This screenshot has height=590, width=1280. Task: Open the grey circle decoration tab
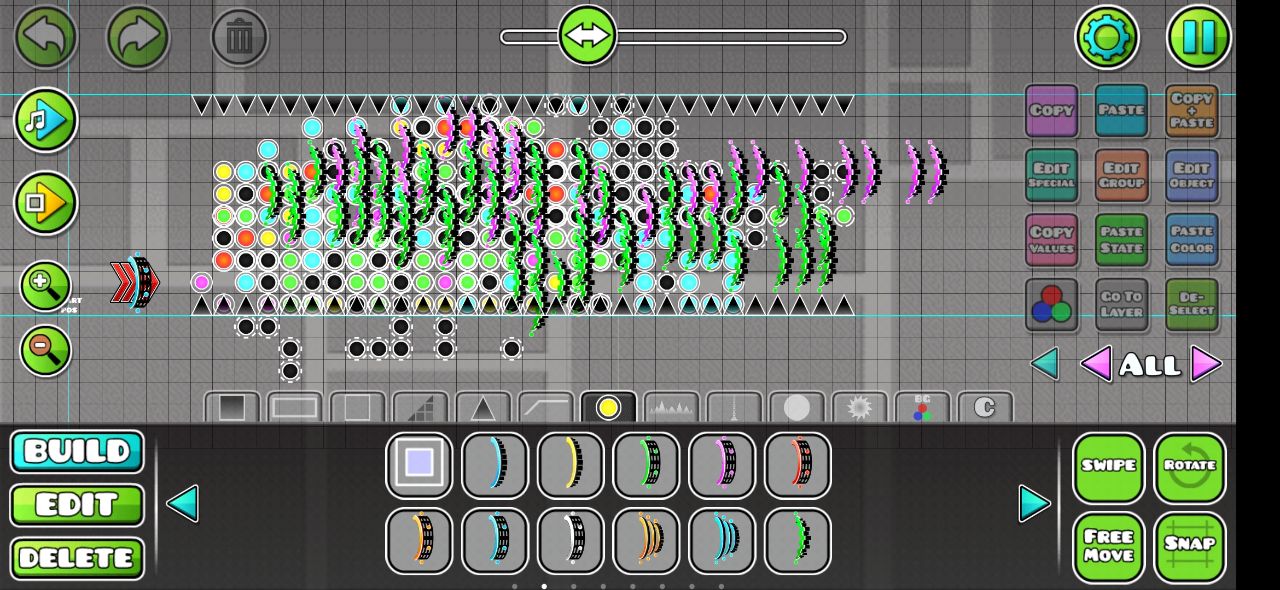pyautogui.click(x=797, y=407)
